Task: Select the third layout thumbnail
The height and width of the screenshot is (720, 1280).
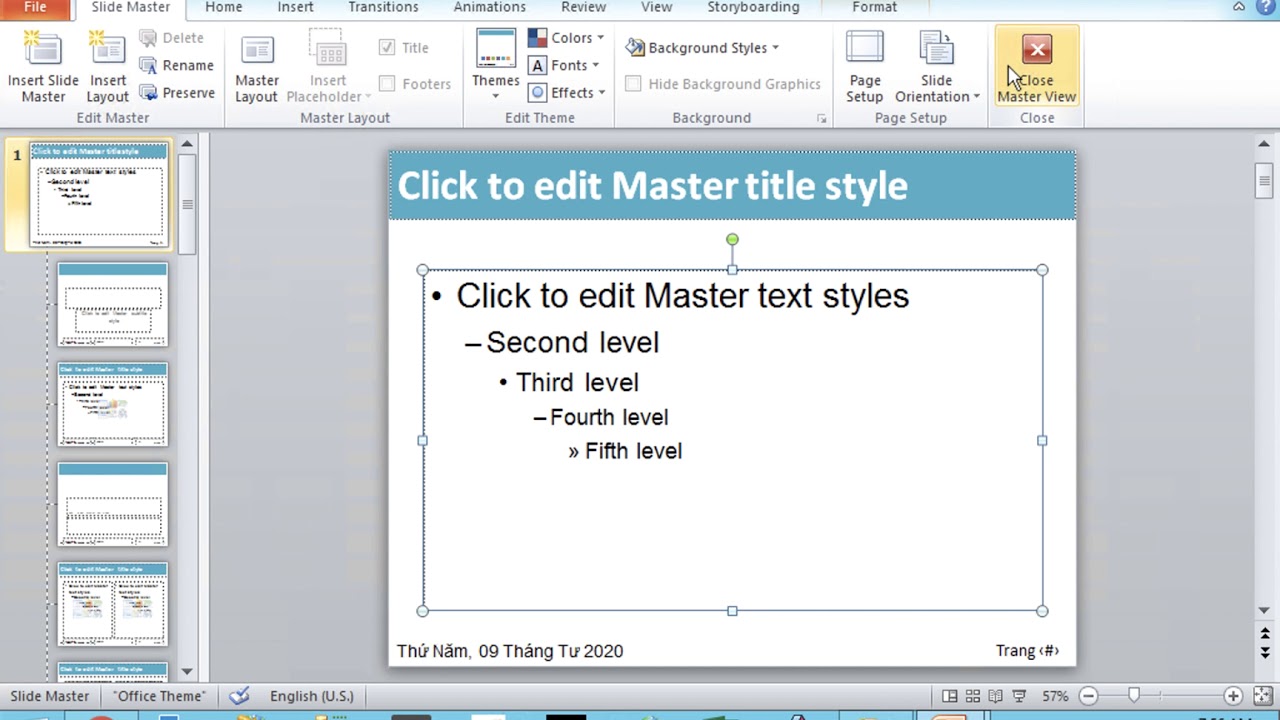Action: point(113,404)
